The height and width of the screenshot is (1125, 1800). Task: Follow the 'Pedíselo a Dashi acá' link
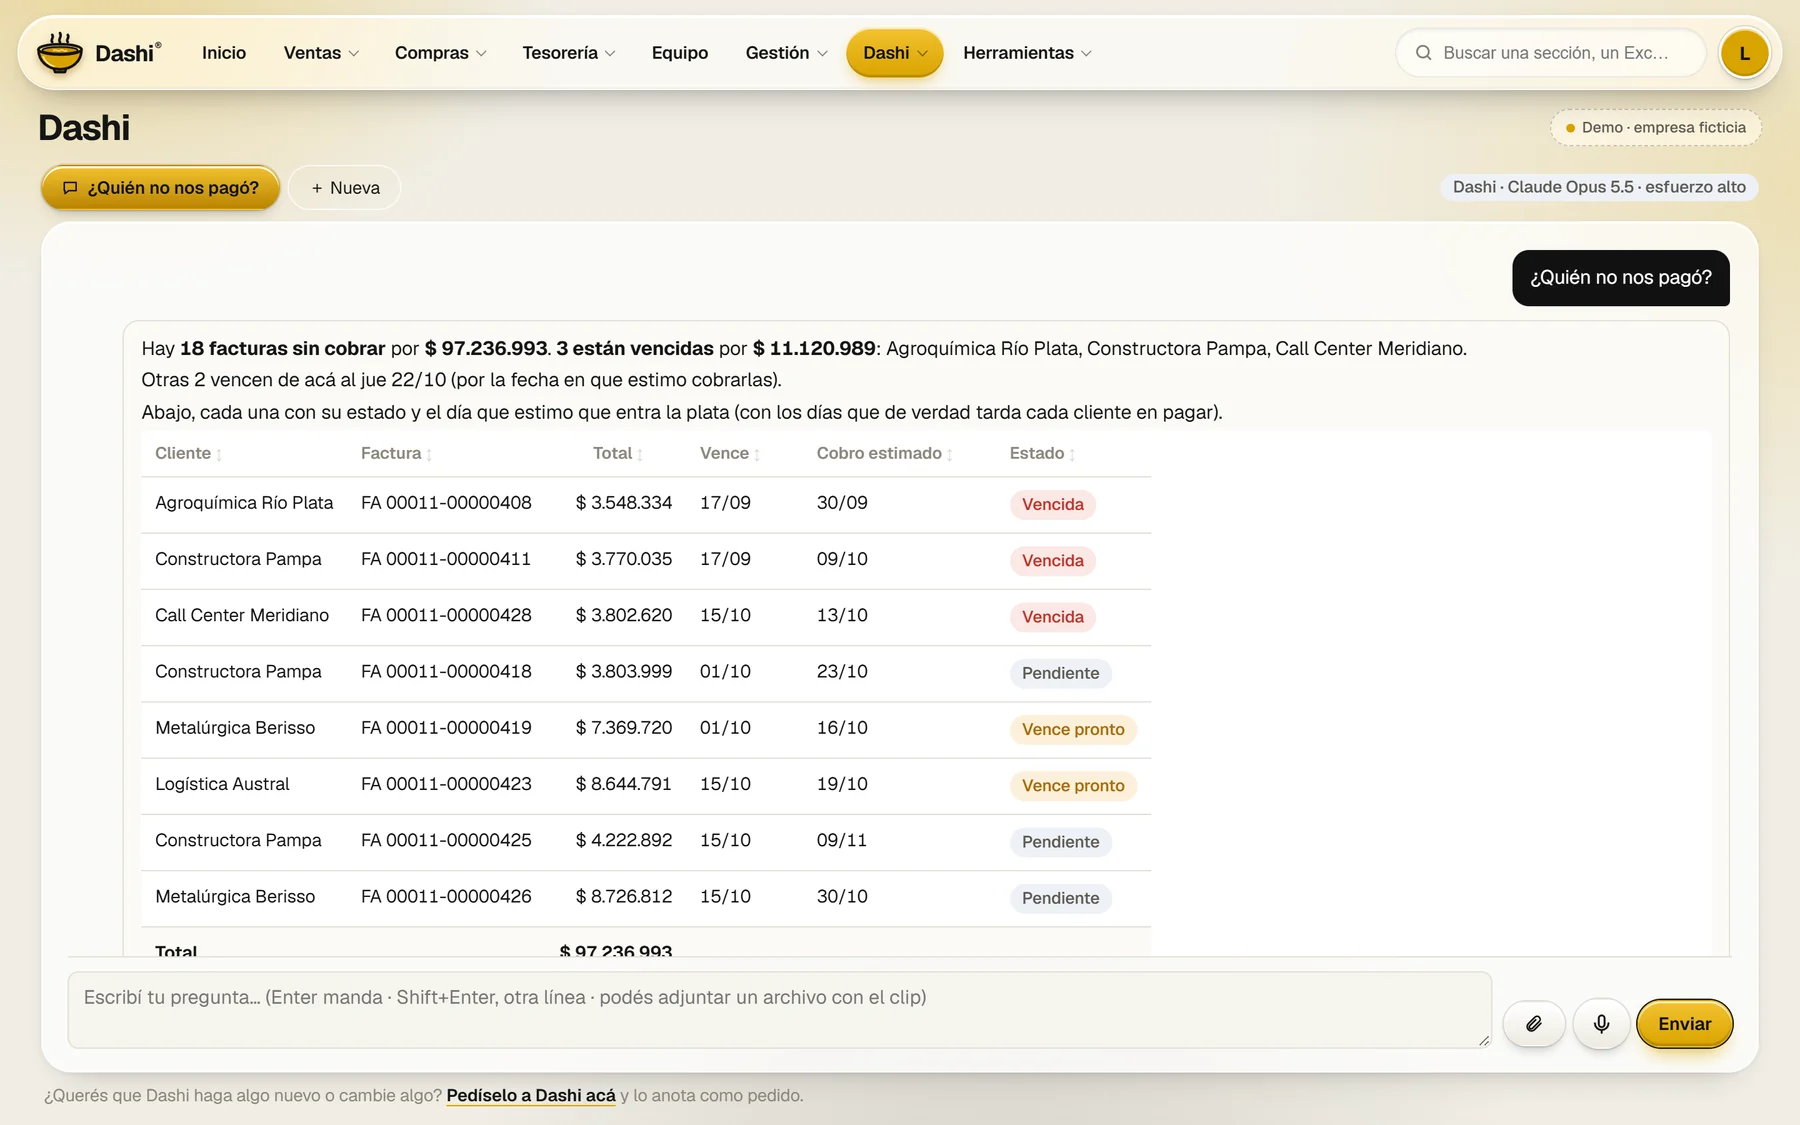pyautogui.click(x=531, y=1096)
